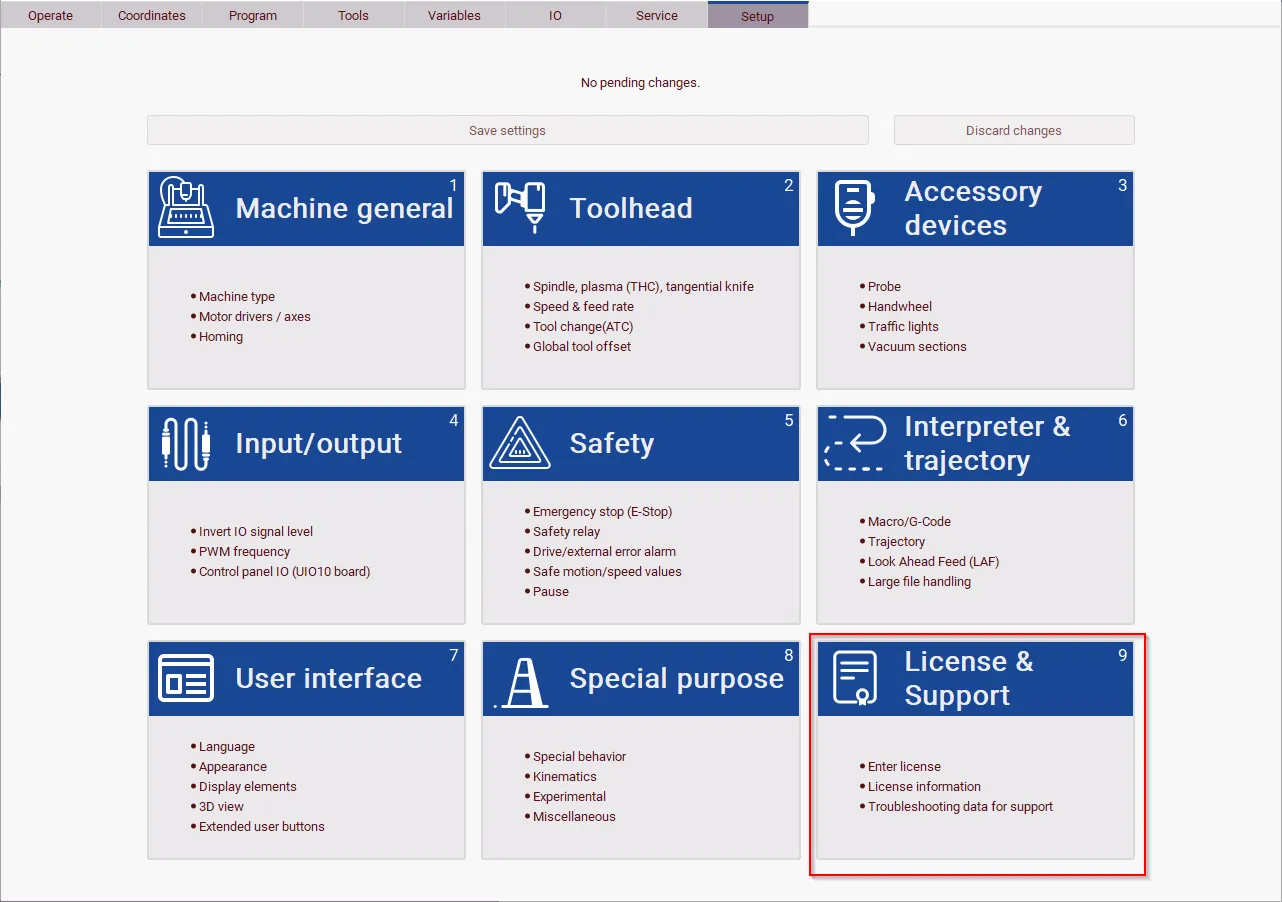The height and width of the screenshot is (902, 1282).
Task: Open the Service tab
Action: pos(657,15)
